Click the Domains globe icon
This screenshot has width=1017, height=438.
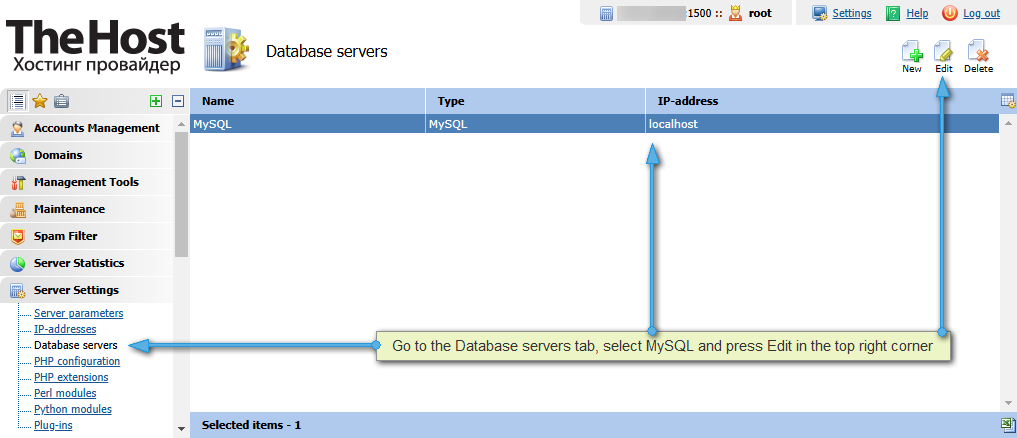pos(18,156)
